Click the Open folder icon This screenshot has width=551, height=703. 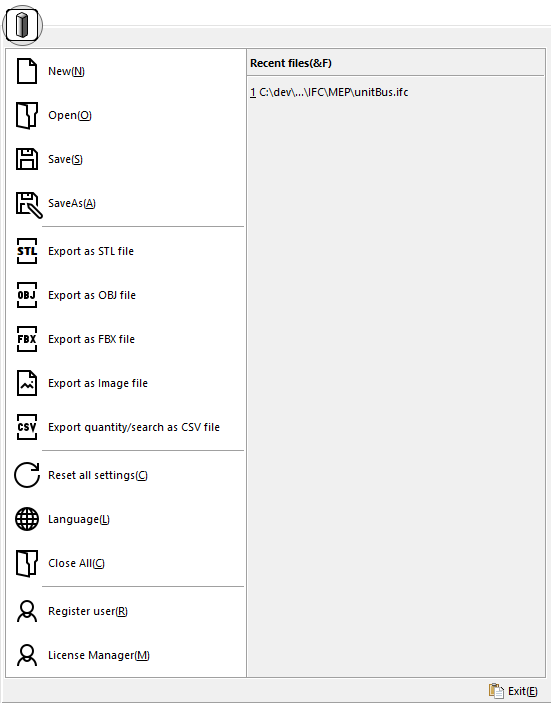pos(27,115)
